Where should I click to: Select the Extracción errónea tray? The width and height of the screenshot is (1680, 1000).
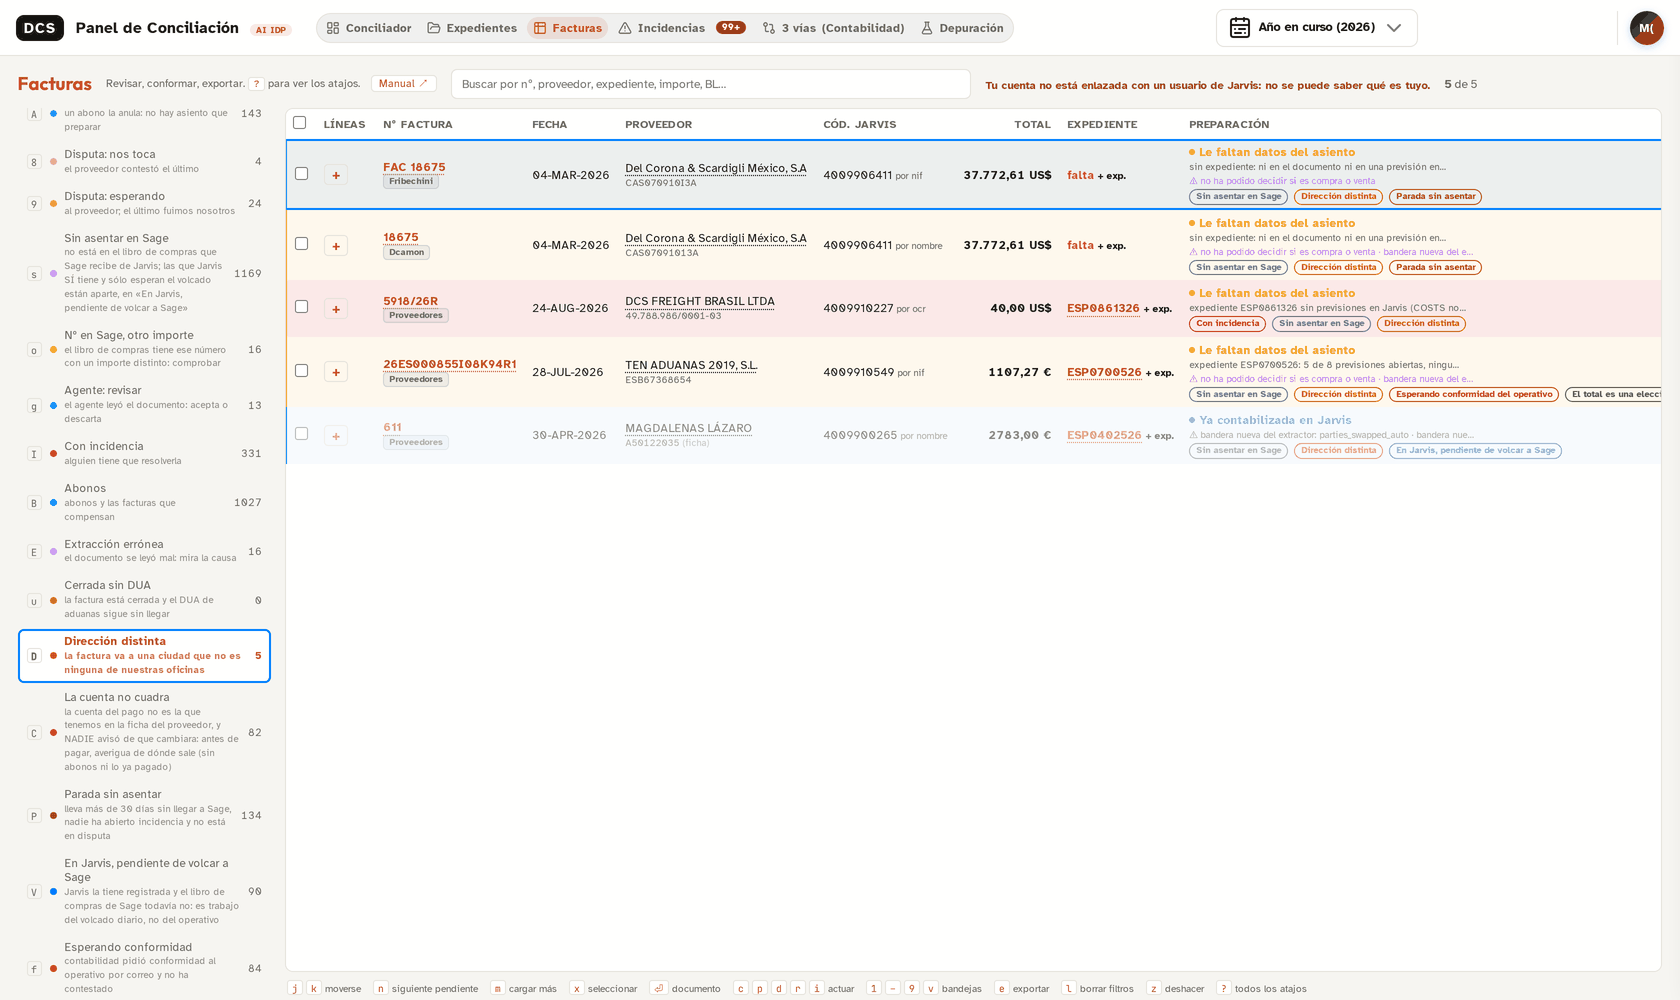(x=145, y=551)
